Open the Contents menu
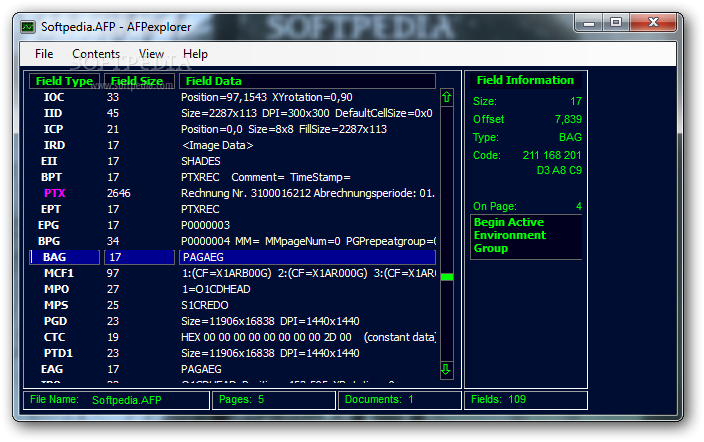Viewport: 704px width, 442px height. click(x=96, y=54)
